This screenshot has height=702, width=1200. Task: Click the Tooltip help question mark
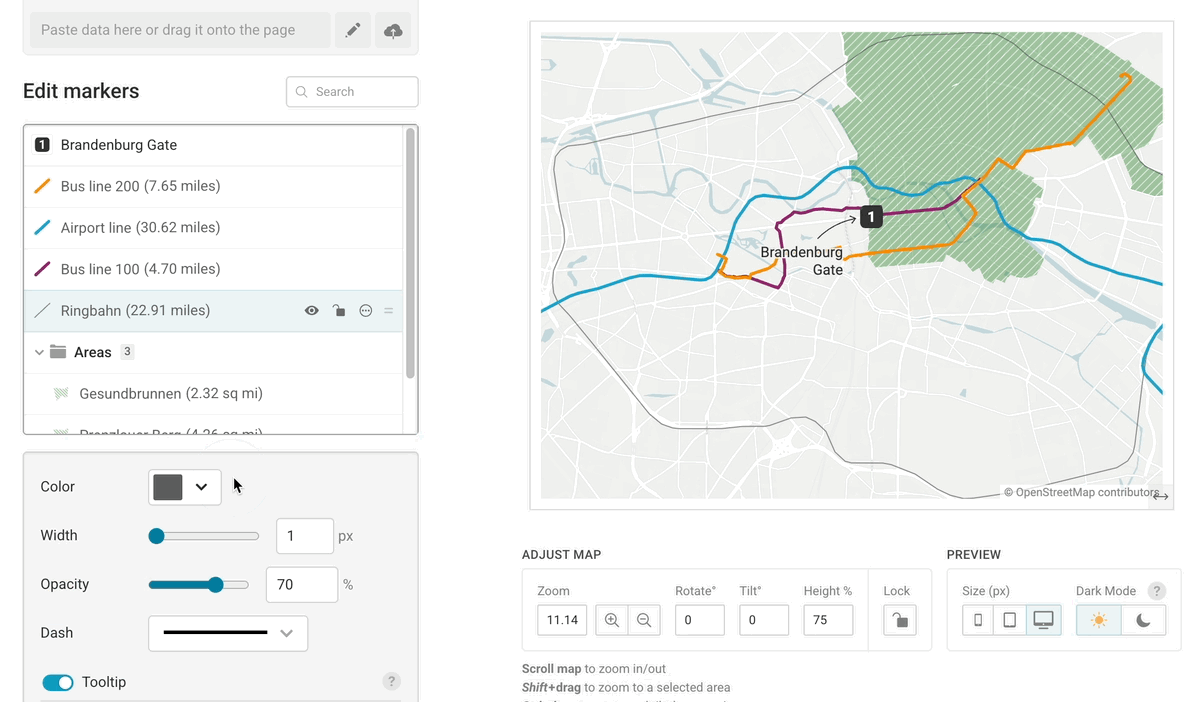pos(392,682)
